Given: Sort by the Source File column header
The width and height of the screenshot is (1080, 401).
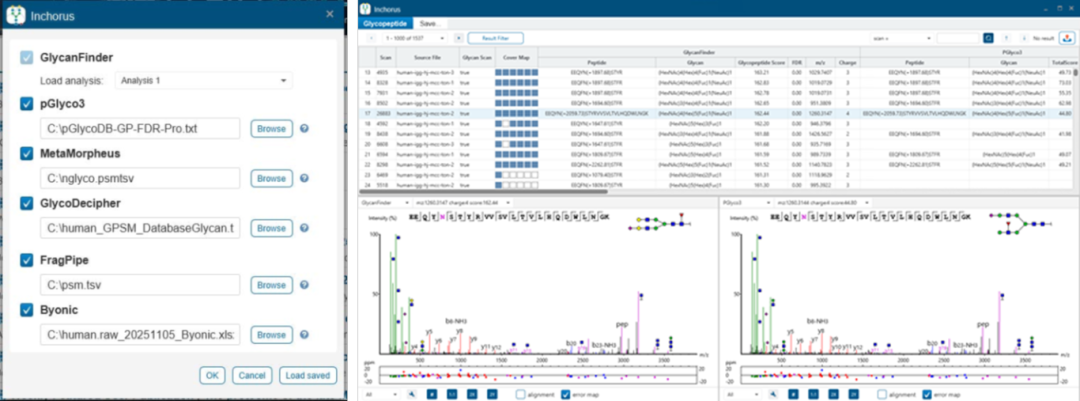Looking at the screenshot, I should [426, 57].
